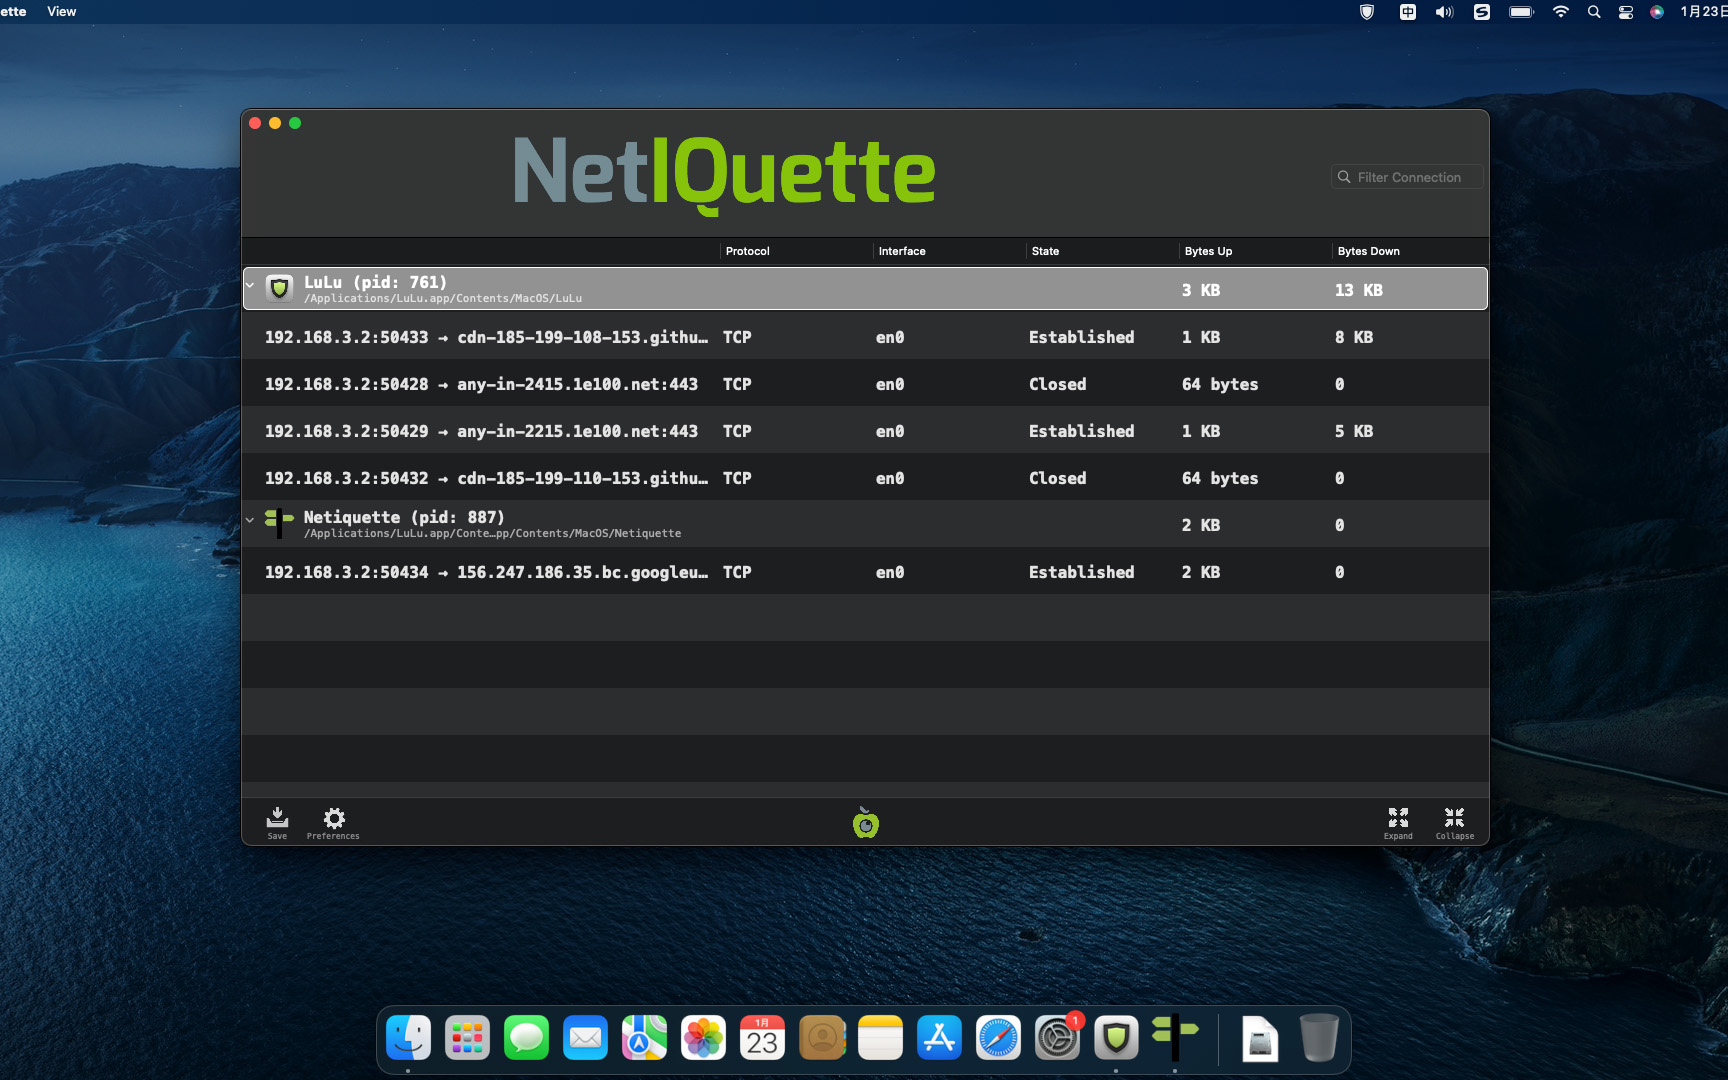Open Safari from the Dock
Viewport: 1728px width, 1080px height.
click(998, 1038)
